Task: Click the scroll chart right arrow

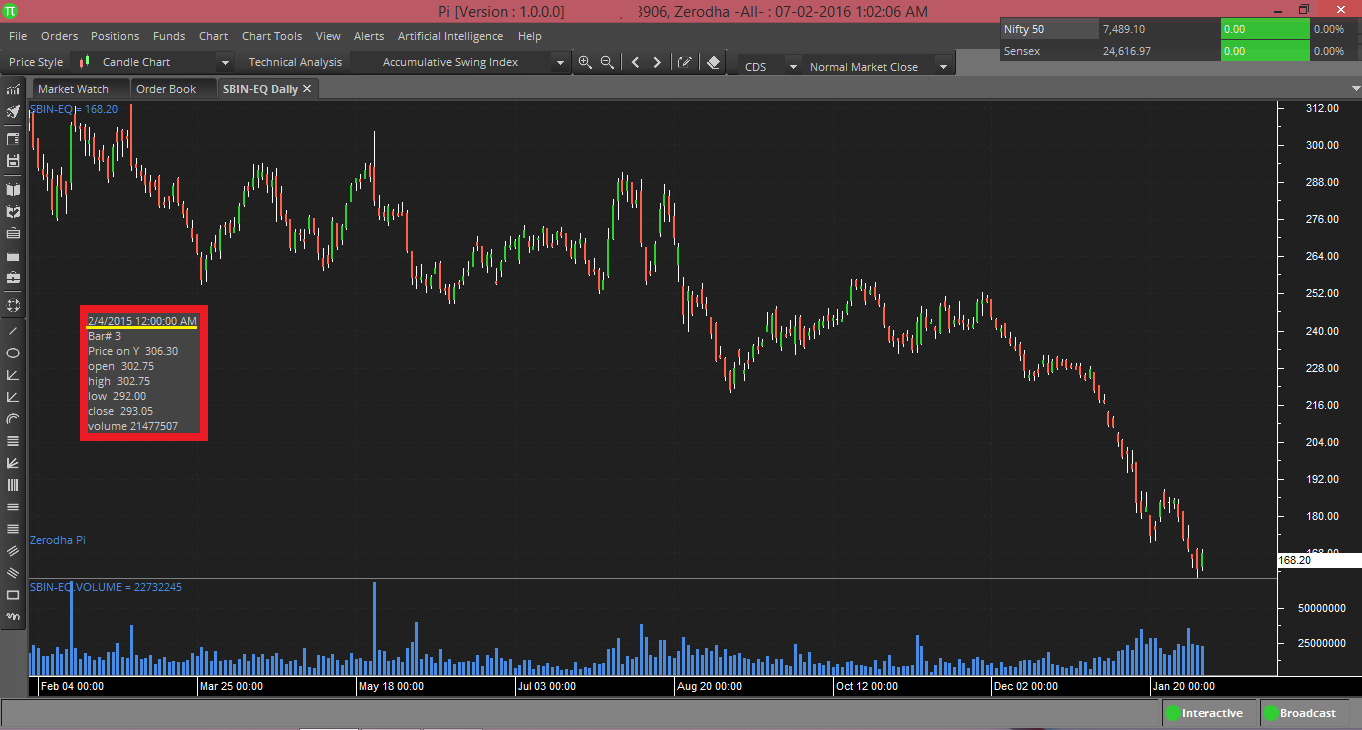Action: (x=657, y=62)
